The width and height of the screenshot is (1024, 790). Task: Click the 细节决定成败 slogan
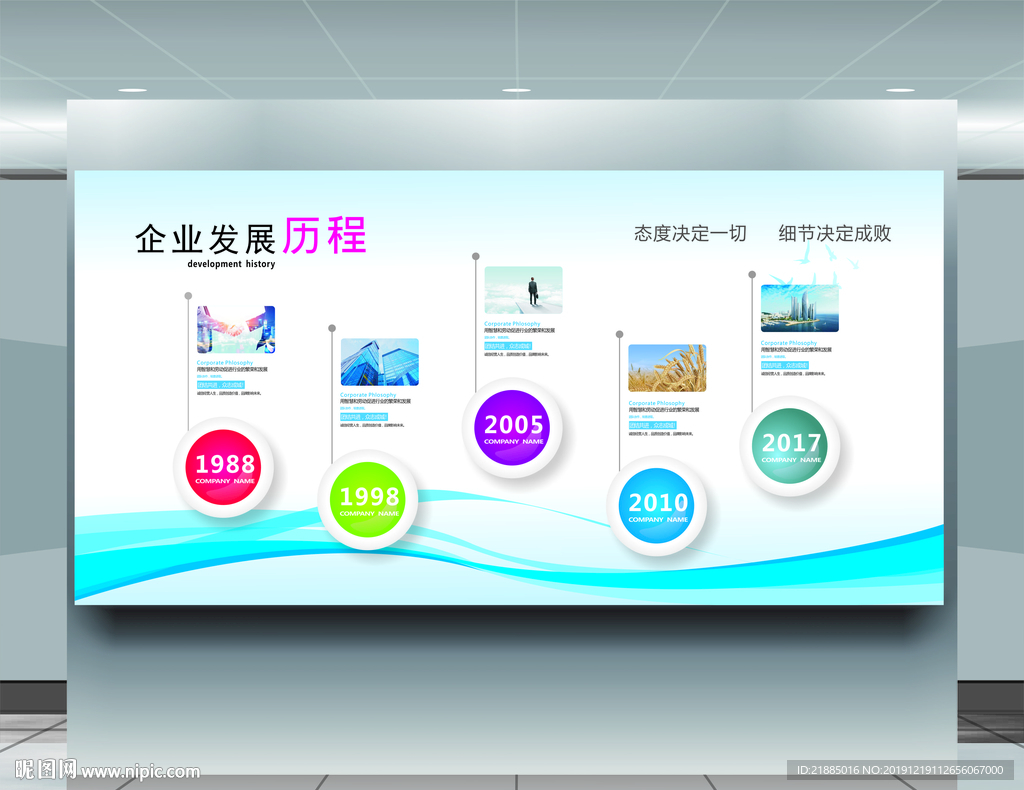coord(835,233)
